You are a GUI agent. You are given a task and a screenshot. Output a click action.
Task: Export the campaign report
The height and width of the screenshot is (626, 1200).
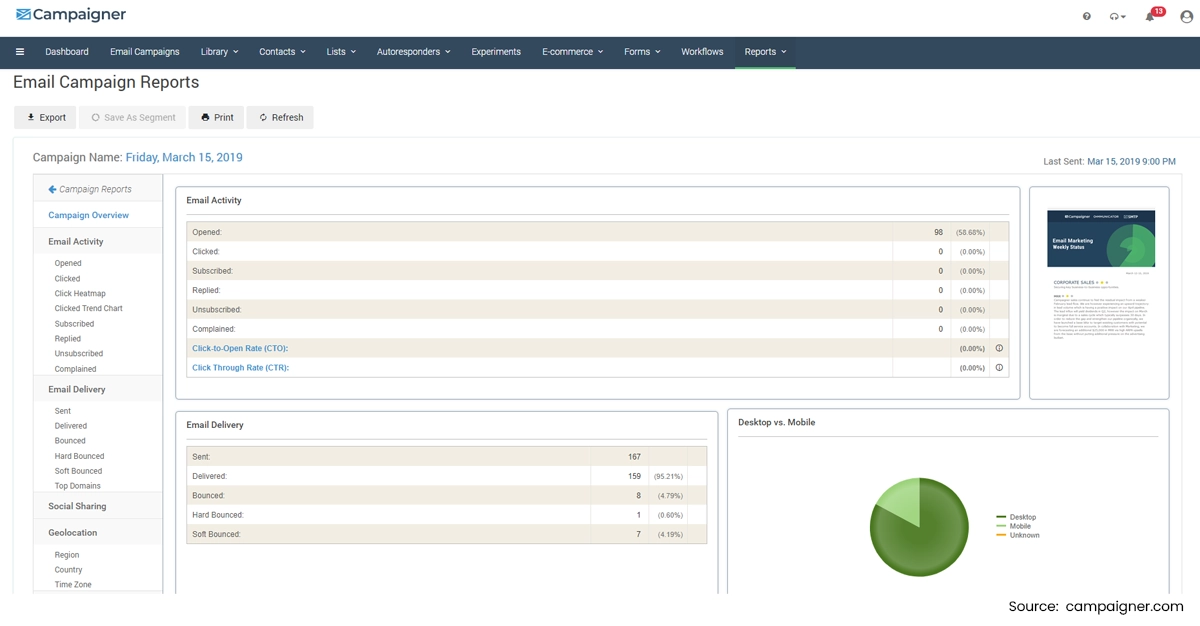pos(45,117)
